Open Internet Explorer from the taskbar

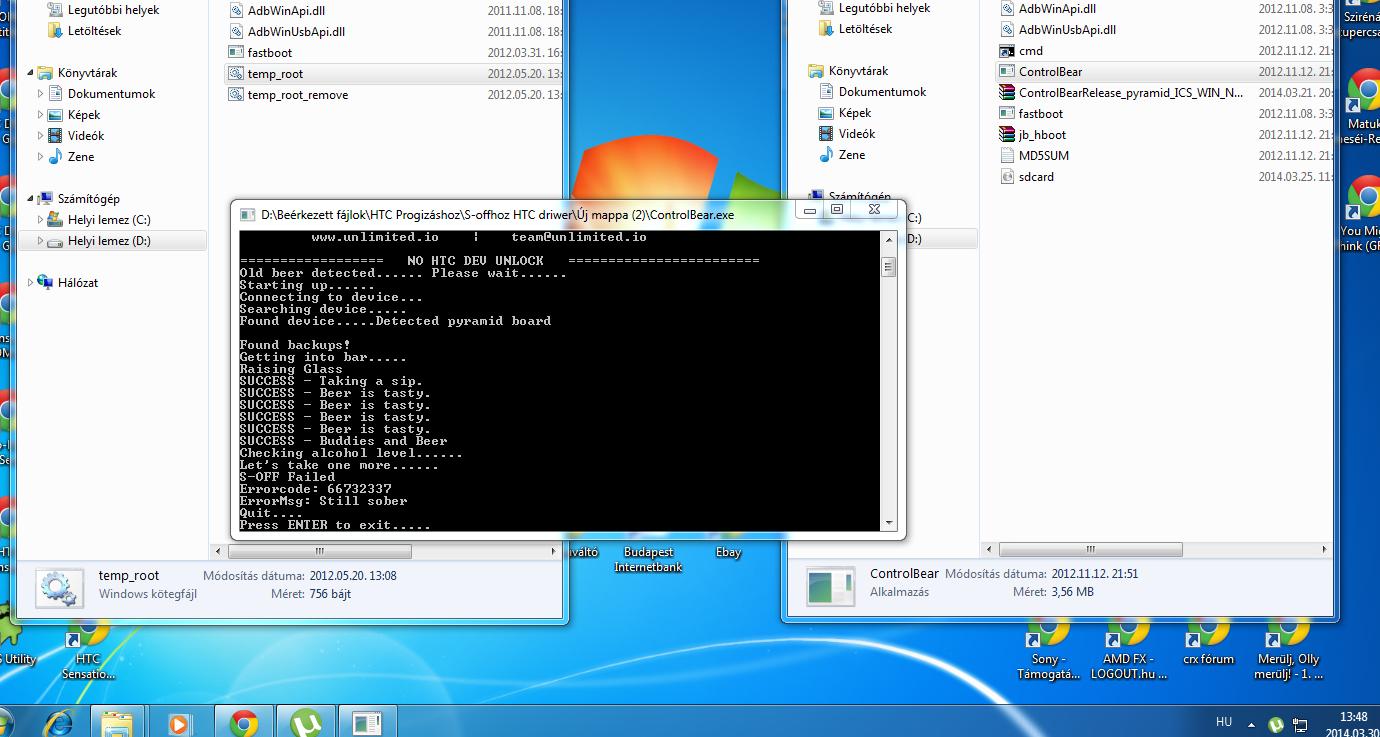tap(60, 722)
